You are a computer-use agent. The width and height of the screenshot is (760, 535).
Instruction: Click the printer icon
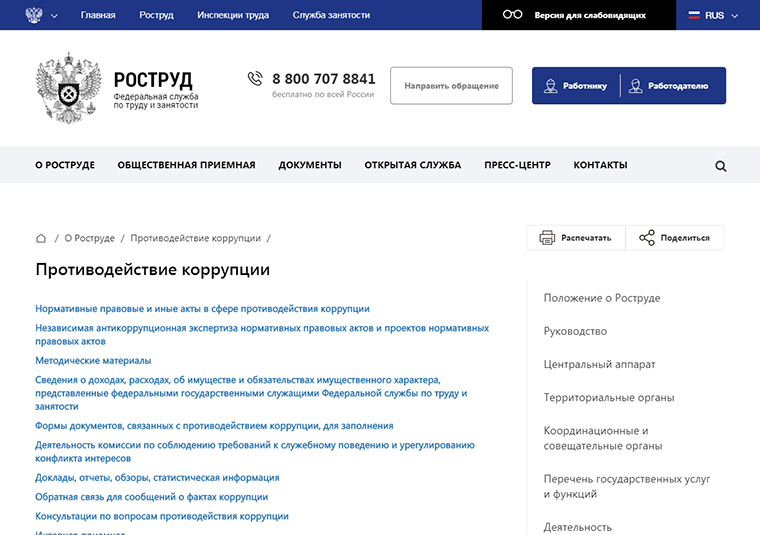point(547,237)
